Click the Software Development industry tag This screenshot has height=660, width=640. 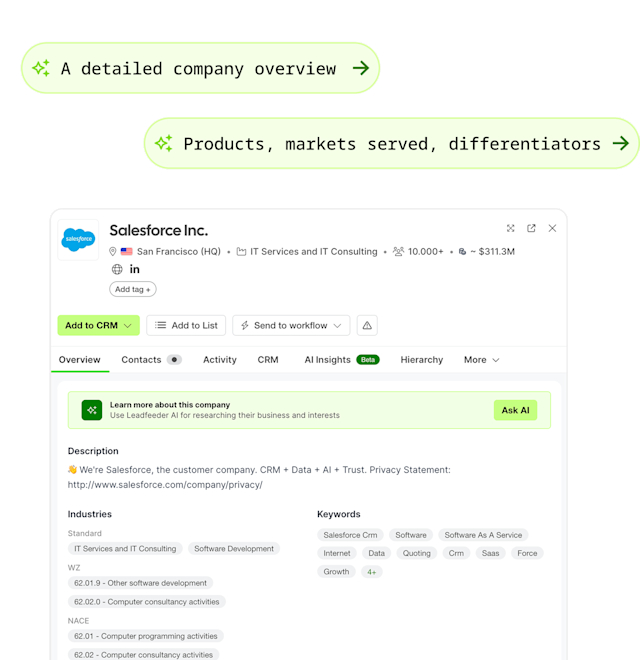point(234,548)
